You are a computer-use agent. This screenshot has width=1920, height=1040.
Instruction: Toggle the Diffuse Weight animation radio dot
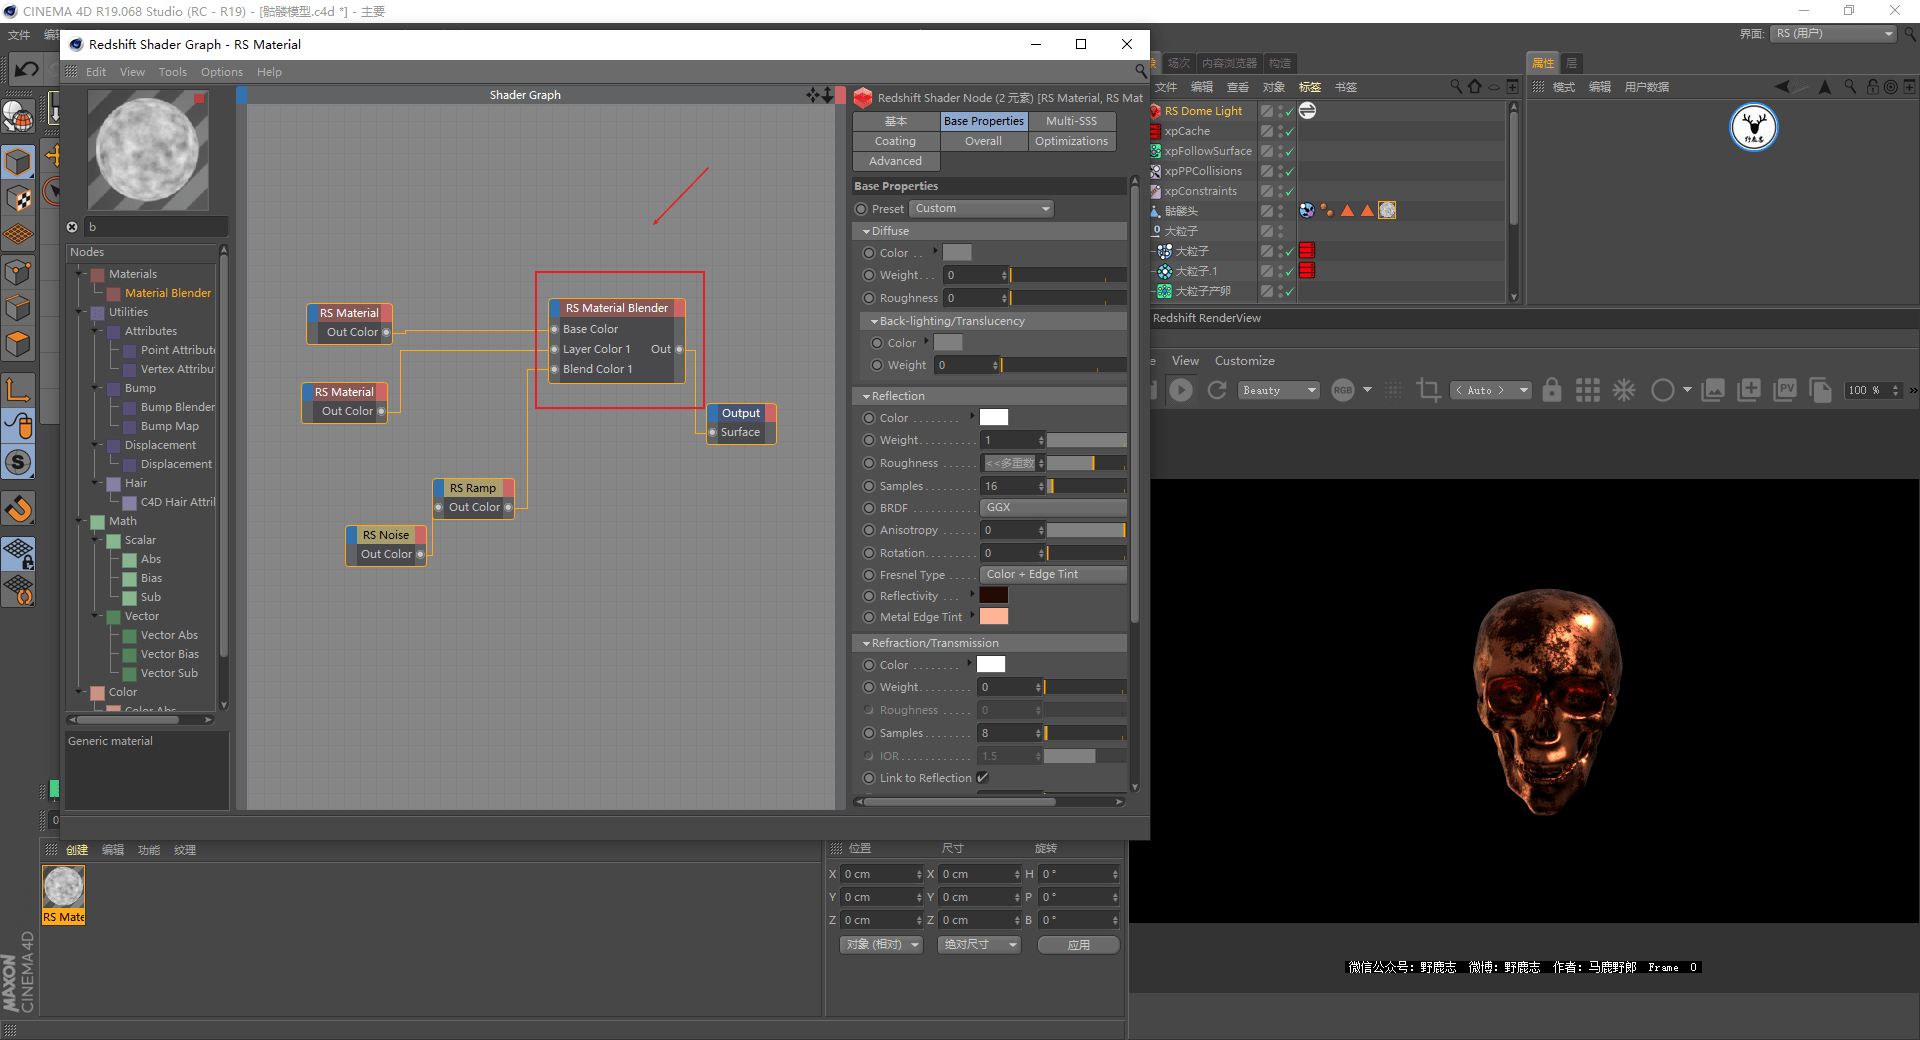pos(869,275)
